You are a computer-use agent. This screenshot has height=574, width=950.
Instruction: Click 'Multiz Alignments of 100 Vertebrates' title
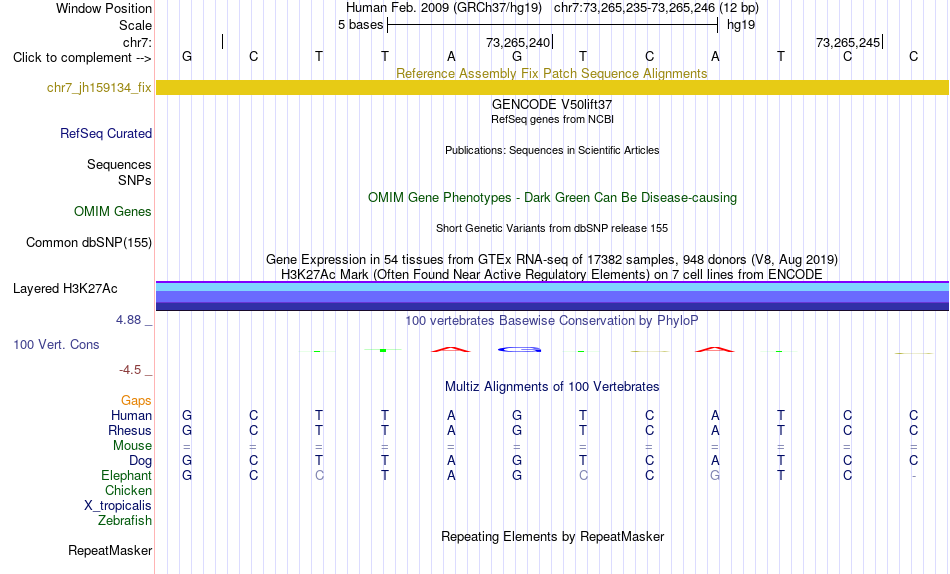pyautogui.click(x=552, y=387)
